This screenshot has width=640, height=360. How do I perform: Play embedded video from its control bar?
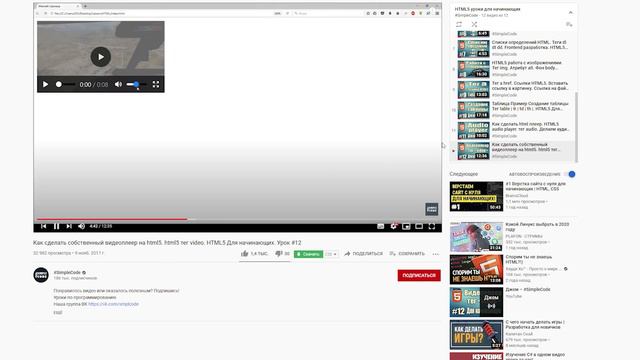click(45, 84)
